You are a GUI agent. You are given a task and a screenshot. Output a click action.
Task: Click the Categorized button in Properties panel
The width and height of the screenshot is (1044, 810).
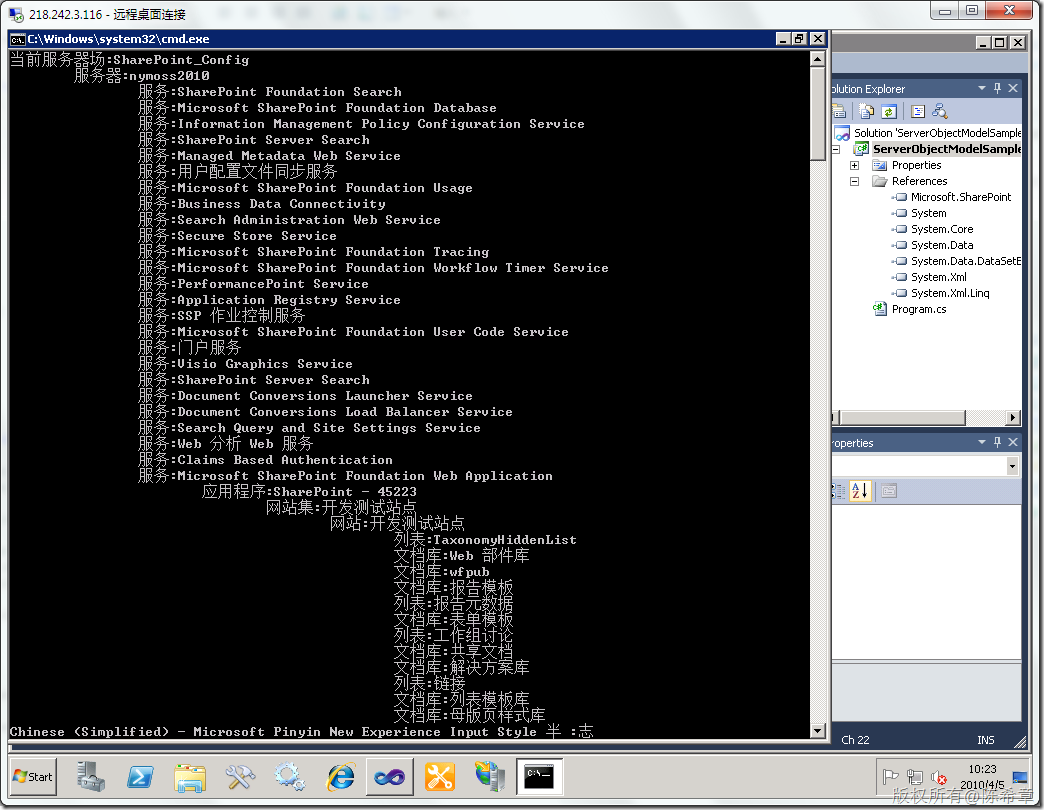[x=838, y=491]
